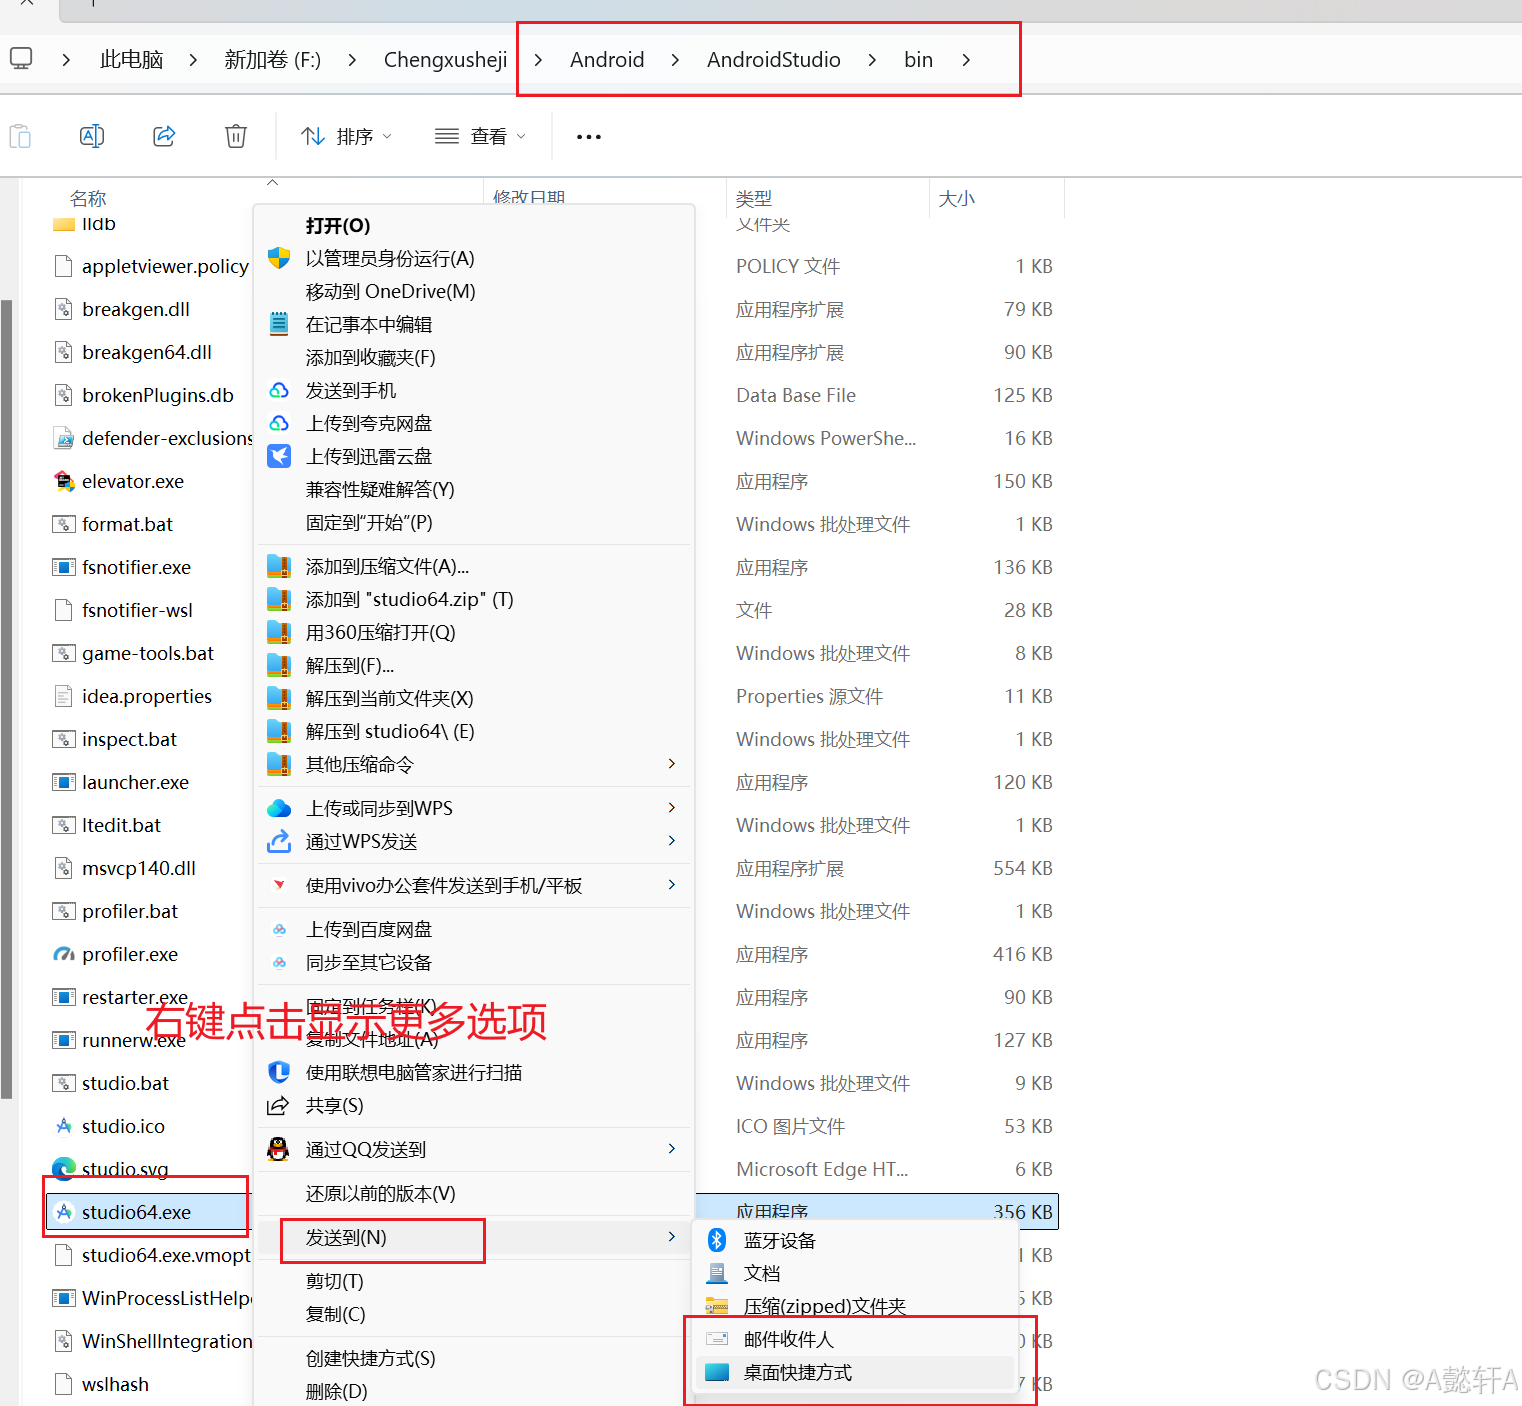Click the share arrow icon beside 共享(S)
The height and width of the screenshot is (1406, 1522).
tap(278, 1105)
